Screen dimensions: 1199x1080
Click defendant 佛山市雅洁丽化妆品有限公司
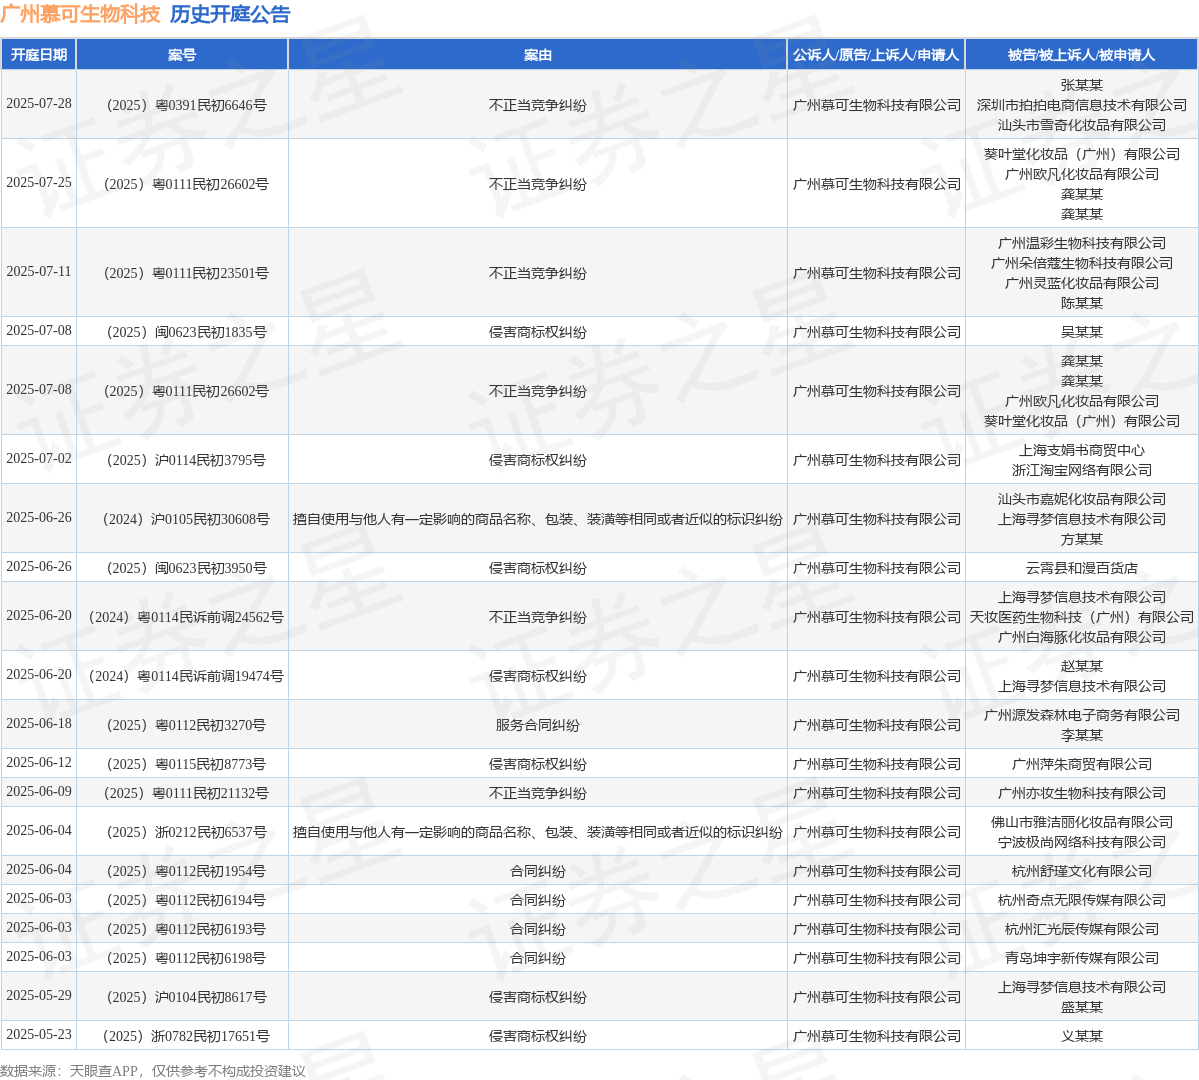(x=1081, y=822)
